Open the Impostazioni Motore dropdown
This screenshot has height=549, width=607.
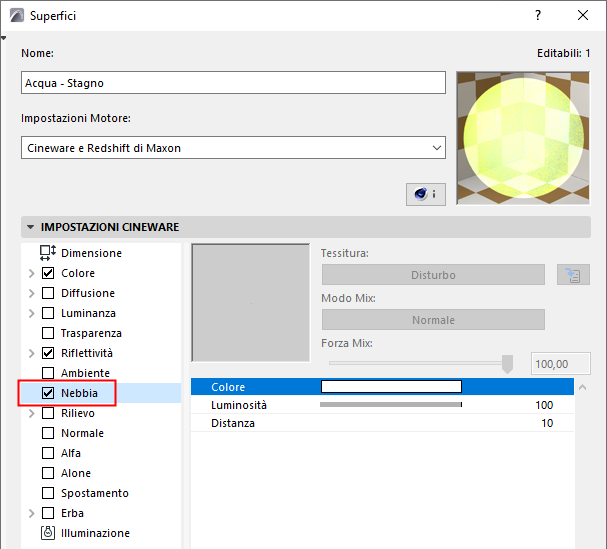(x=233, y=148)
